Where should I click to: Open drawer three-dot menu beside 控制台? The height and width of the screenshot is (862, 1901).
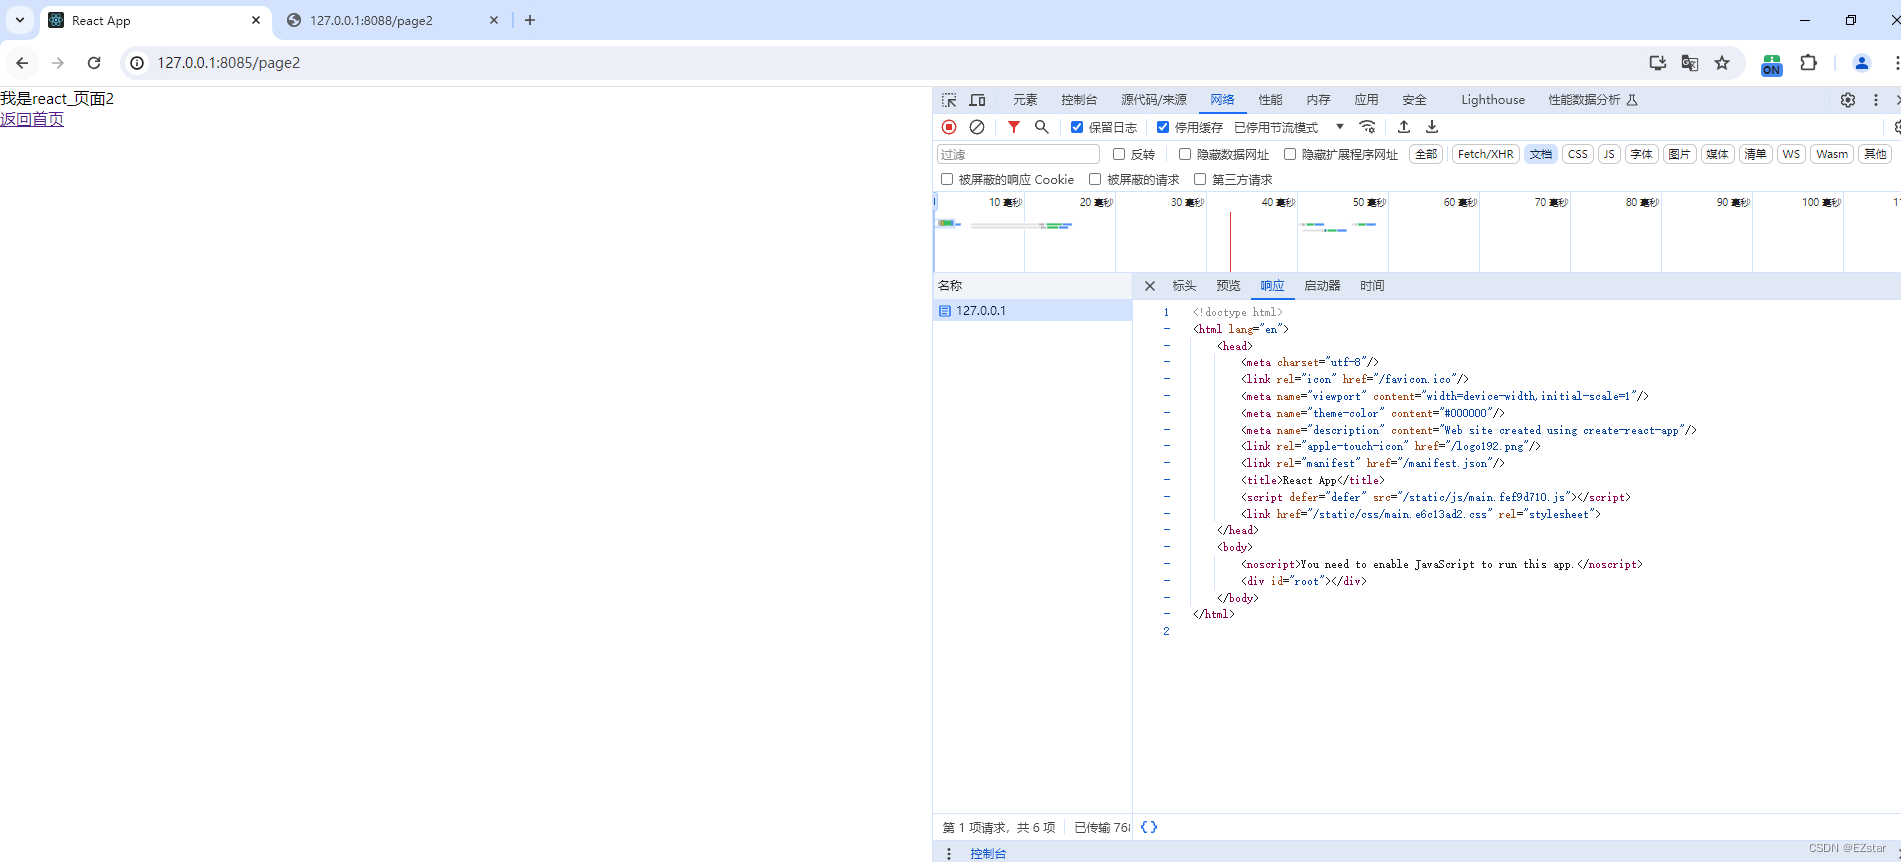(949, 853)
